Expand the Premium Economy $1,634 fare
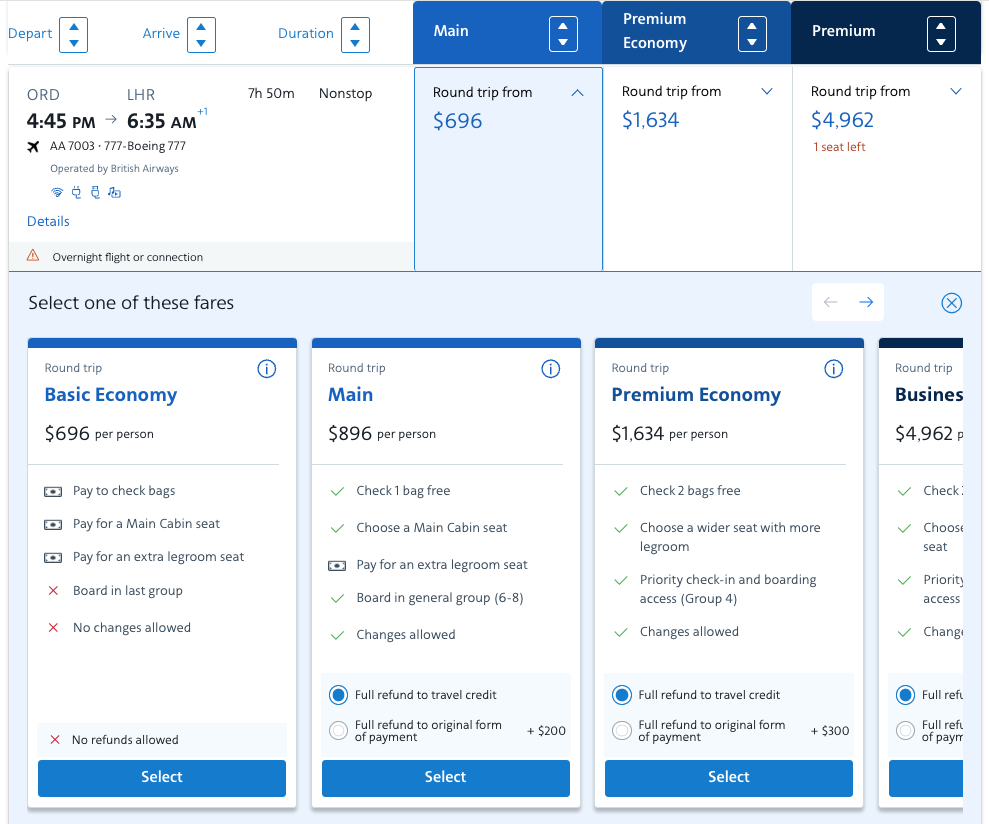The height and width of the screenshot is (824, 989). click(x=767, y=92)
